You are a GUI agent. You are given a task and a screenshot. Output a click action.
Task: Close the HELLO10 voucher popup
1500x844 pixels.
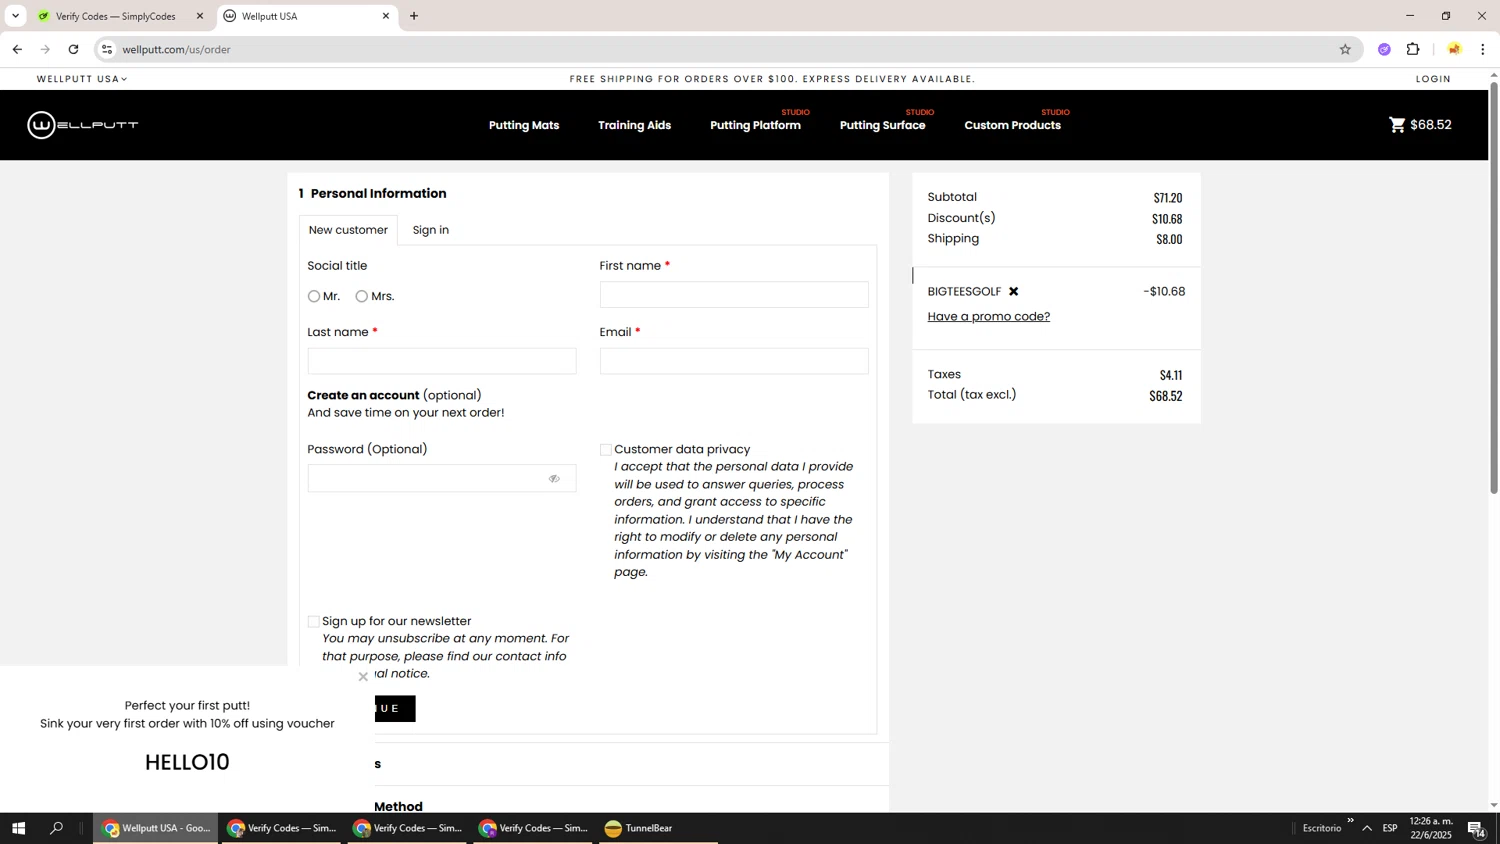click(x=363, y=677)
